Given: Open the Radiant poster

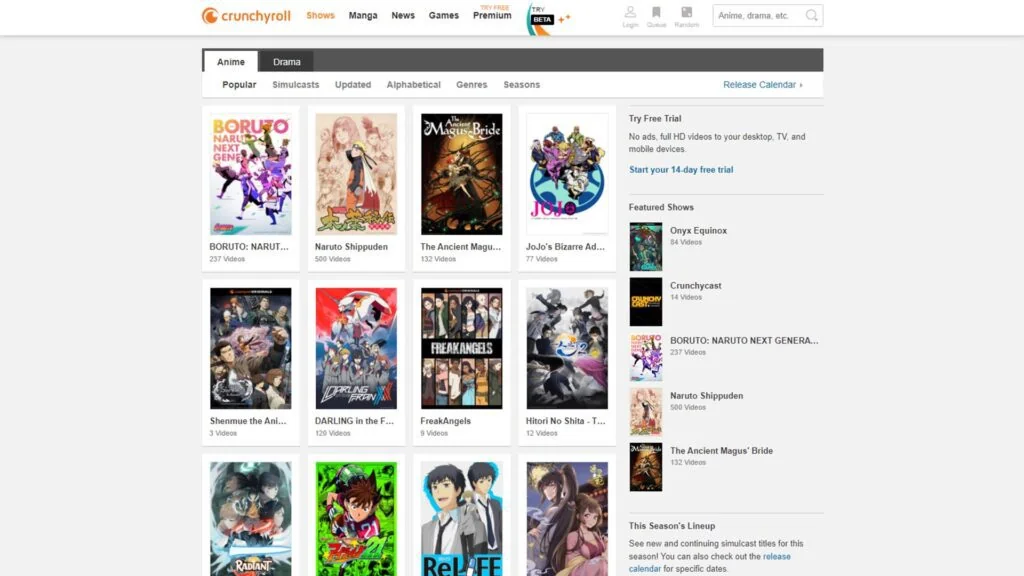Looking at the screenshot, I should 251,519.
